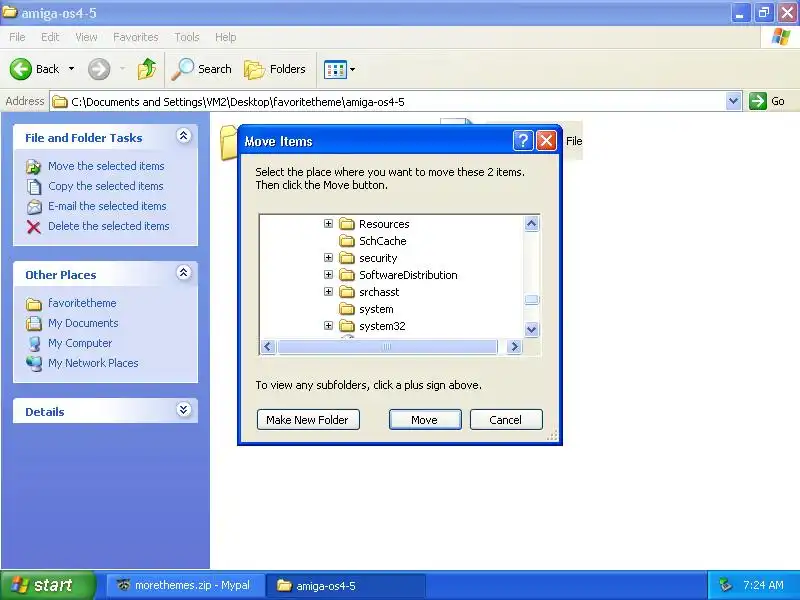Click the Up folder icon in toolbar

[147, 69]
